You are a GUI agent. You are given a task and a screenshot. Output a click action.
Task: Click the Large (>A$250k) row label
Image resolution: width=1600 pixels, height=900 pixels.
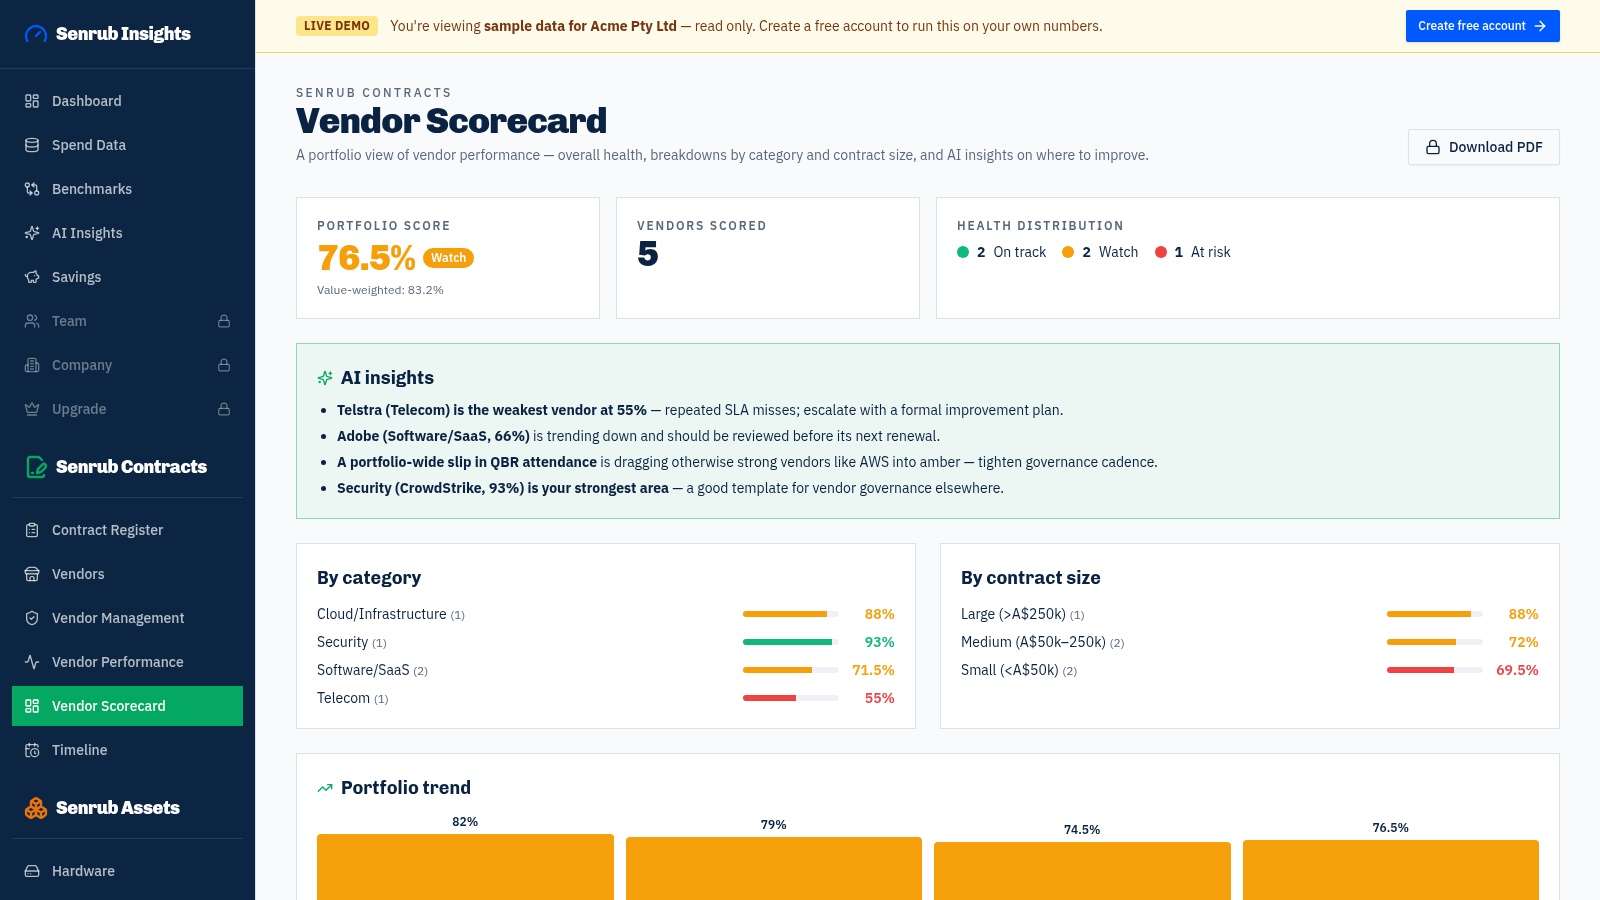click(x=1022, y=614)
